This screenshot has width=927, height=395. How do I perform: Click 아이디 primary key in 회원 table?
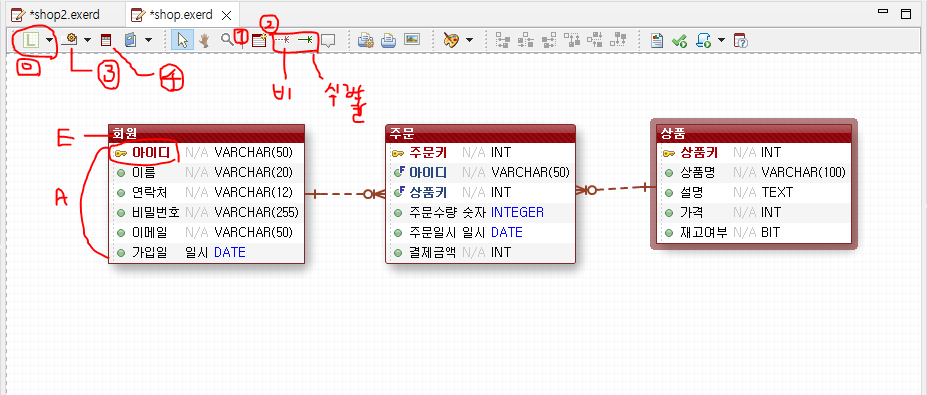(206, 153)
